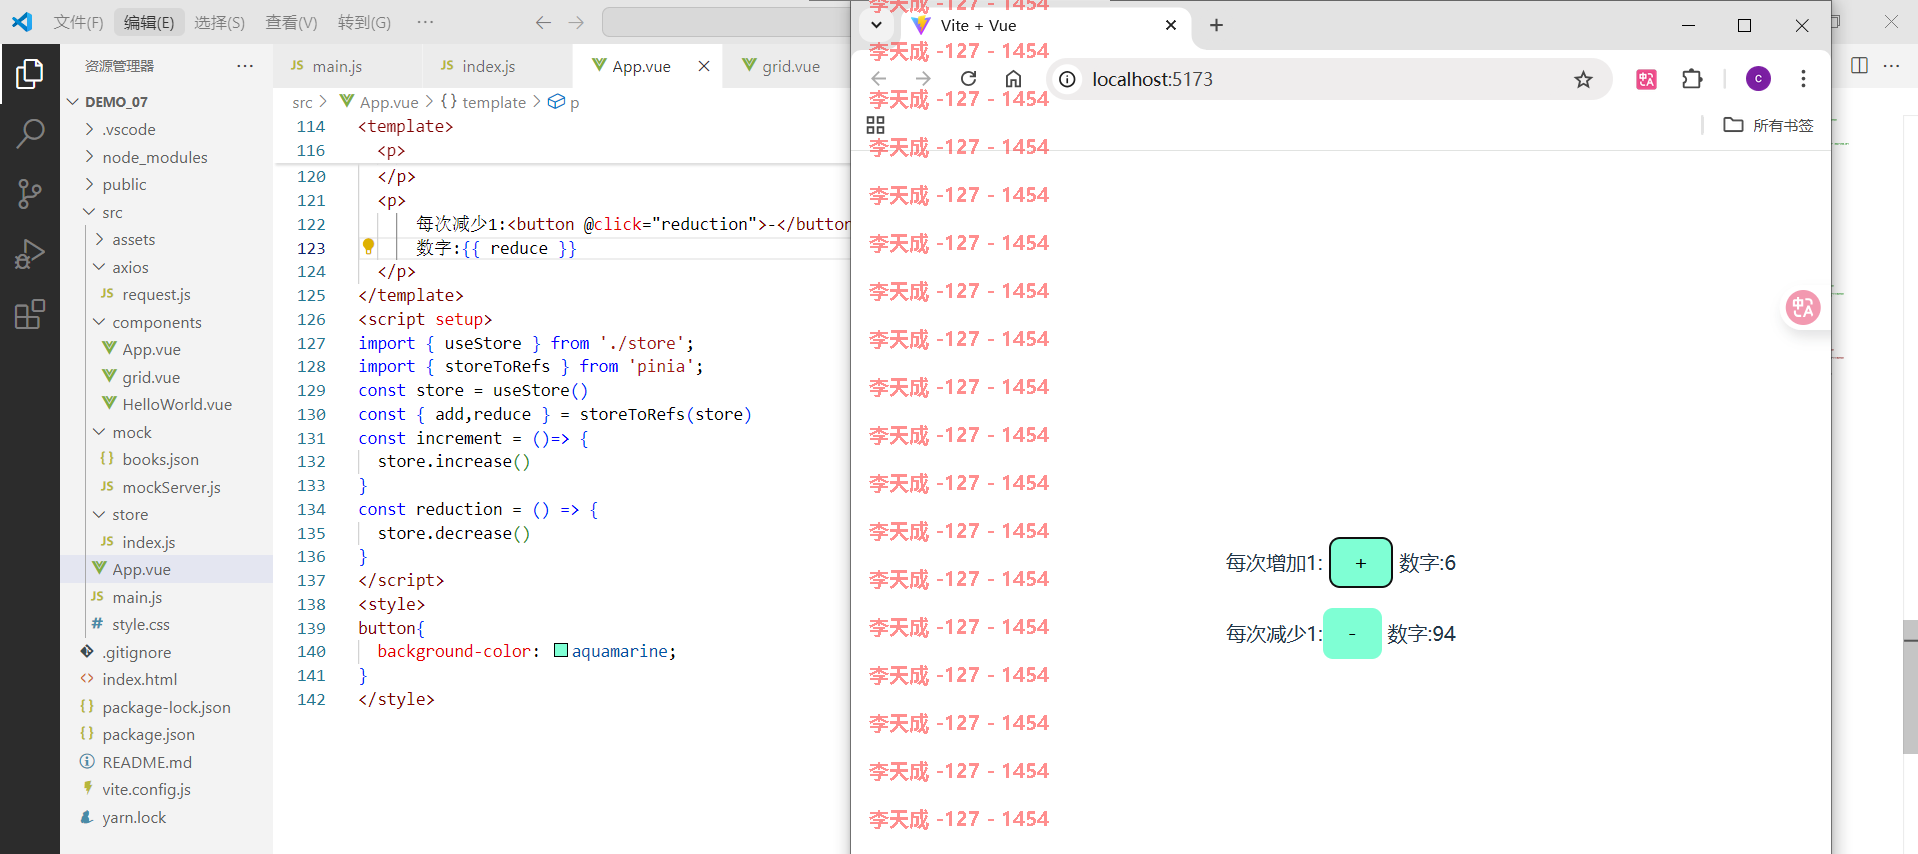Open the Chrome profile avatar
Viewport: 1918px width, 854px height.
pyautogui.click(x=1758, y=79)
